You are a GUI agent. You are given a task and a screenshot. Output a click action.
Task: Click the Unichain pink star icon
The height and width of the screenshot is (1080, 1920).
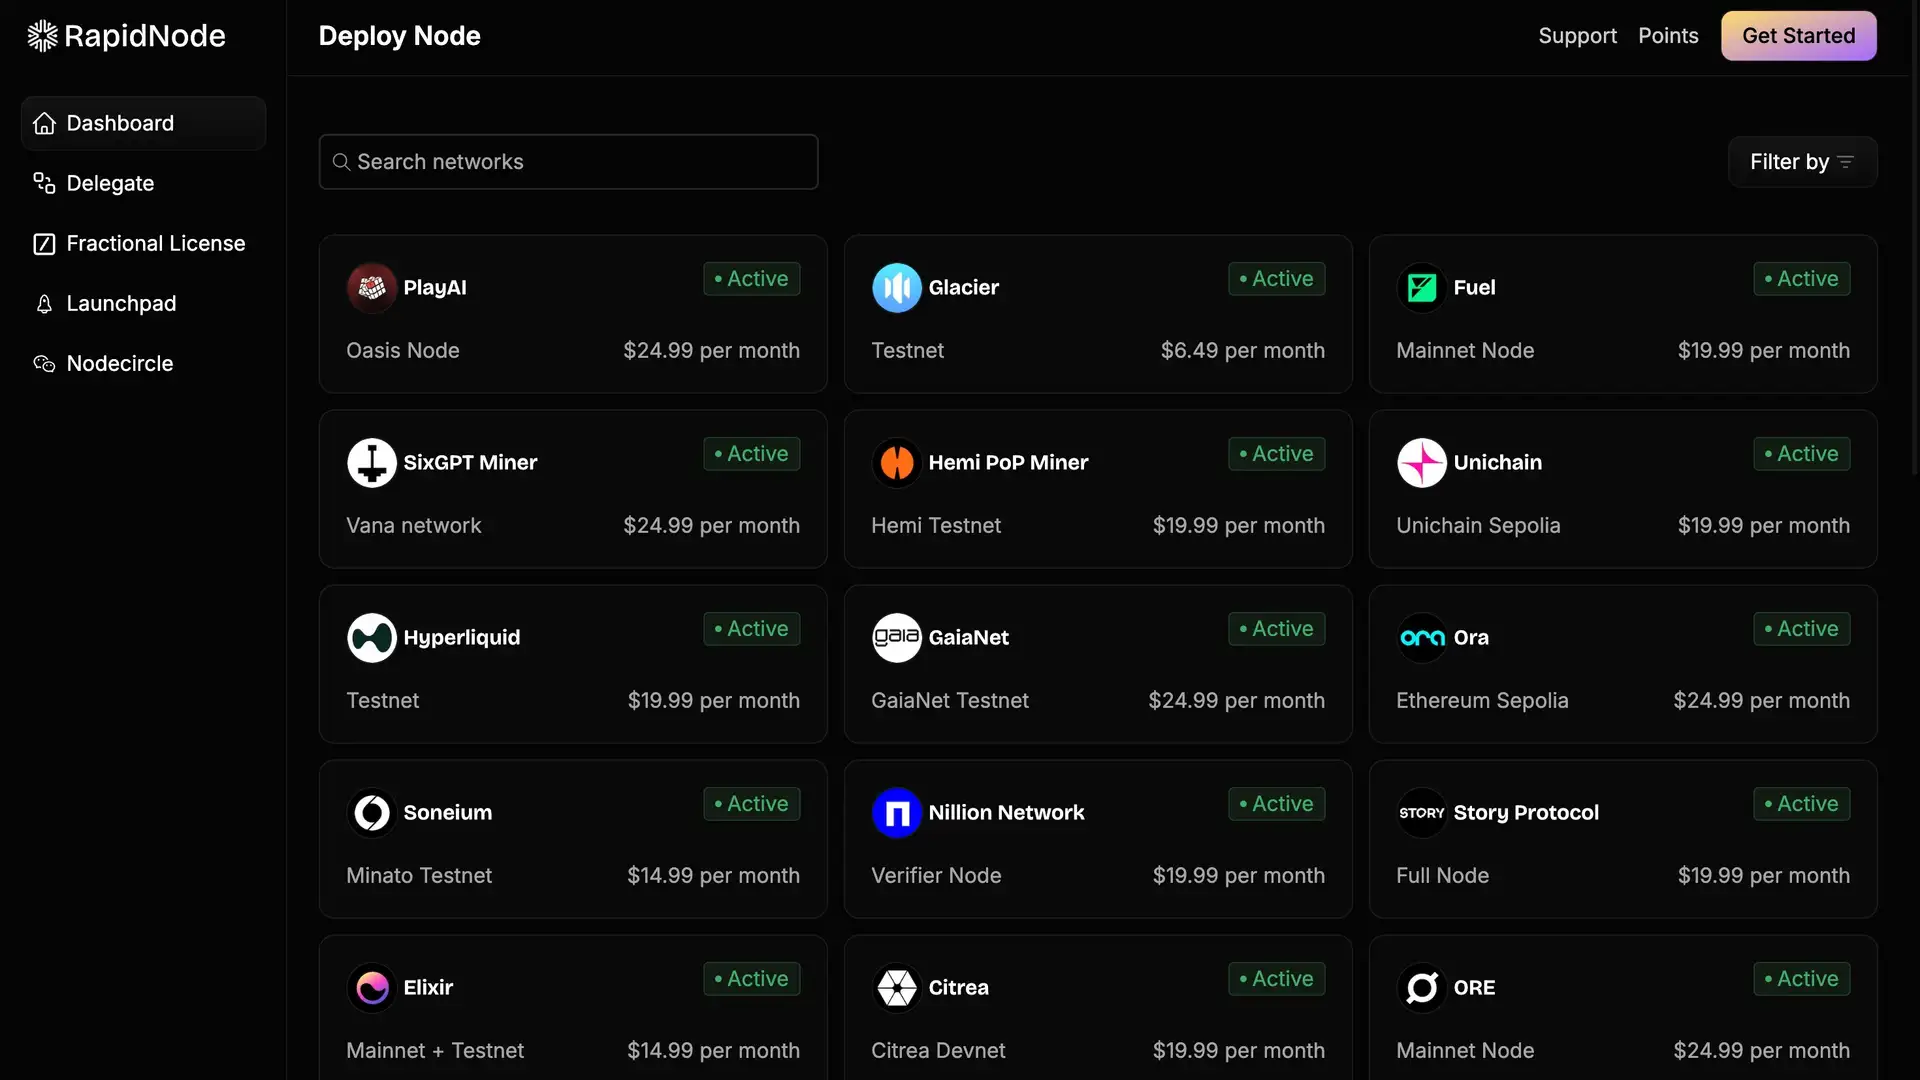[1421, 463]
